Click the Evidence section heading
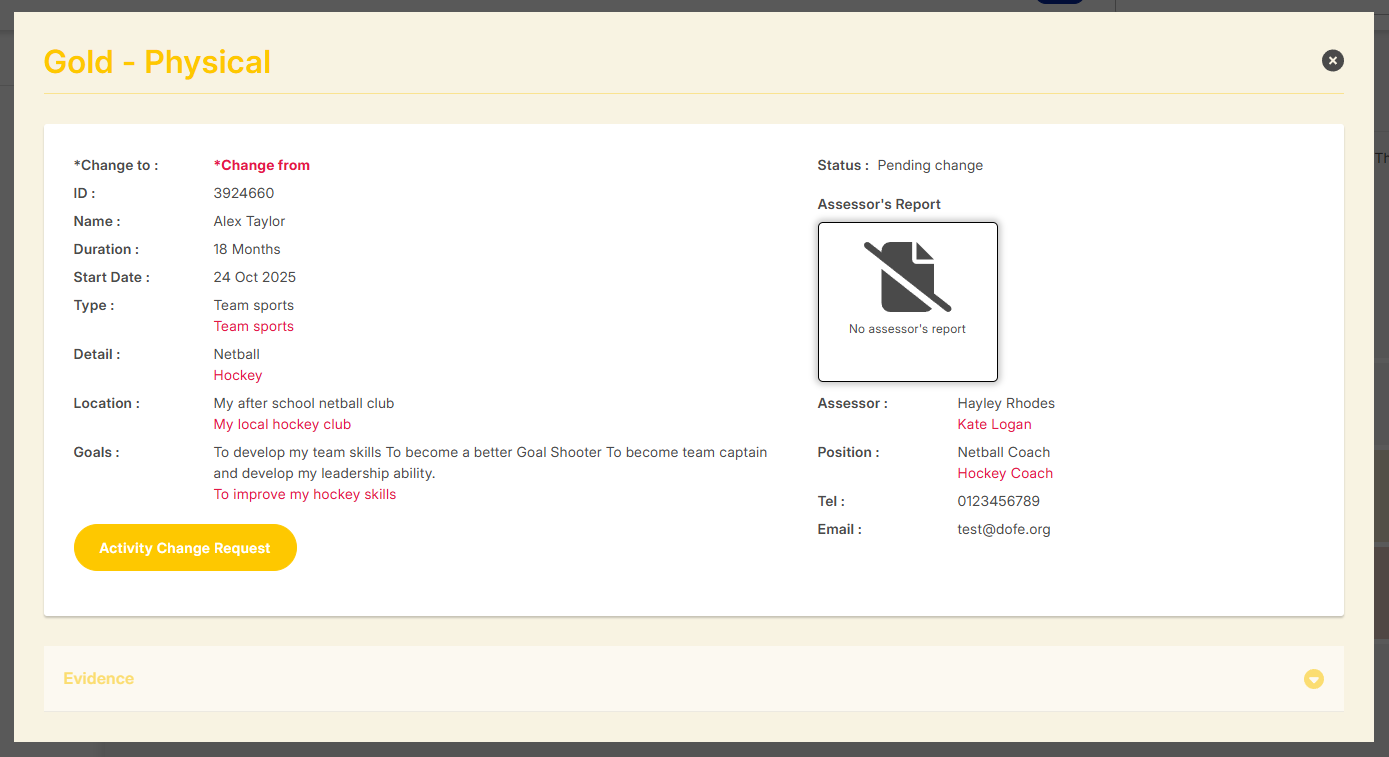The image size is (1389, 757). click(98, 678)
